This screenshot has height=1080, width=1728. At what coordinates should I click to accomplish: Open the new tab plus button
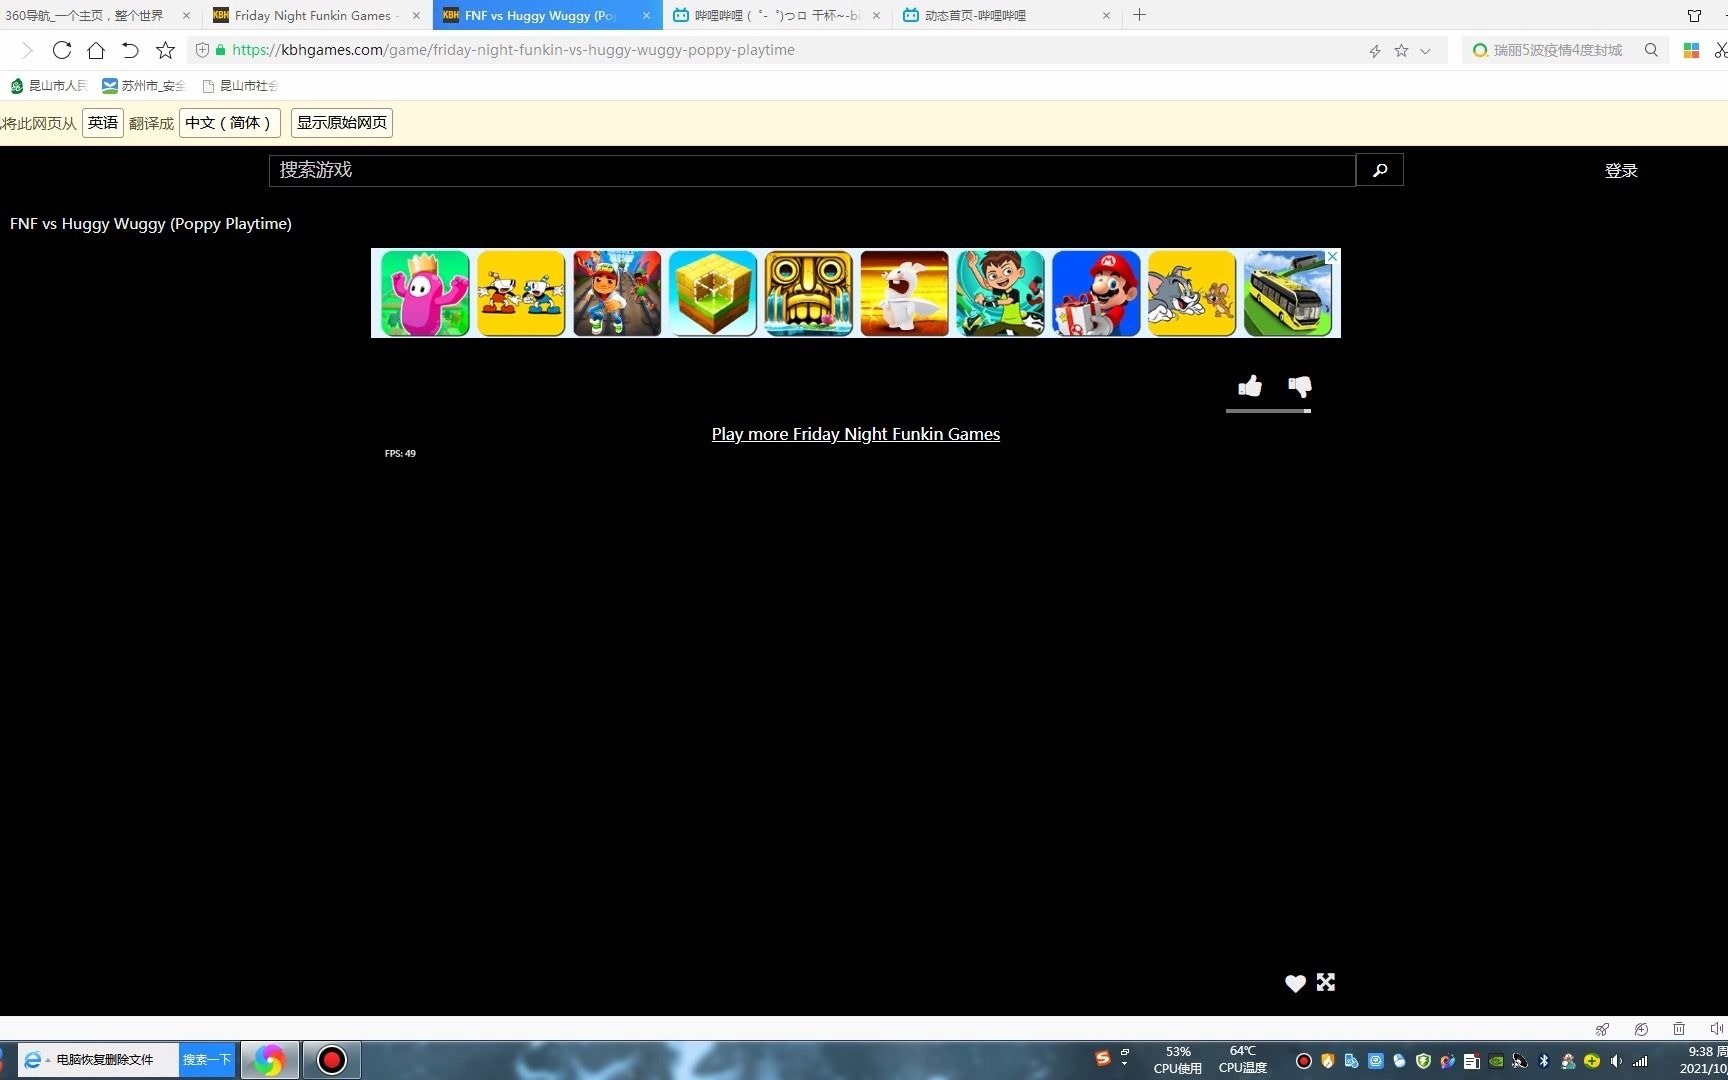pos(1139,15)
